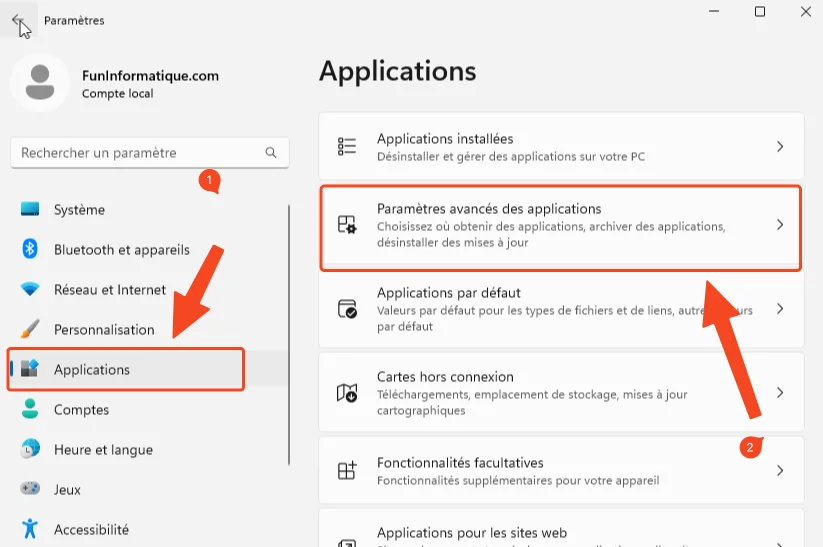Select Jeux in sidebar
The width and height of the screenshot is (823, 547).
point(148,489)
